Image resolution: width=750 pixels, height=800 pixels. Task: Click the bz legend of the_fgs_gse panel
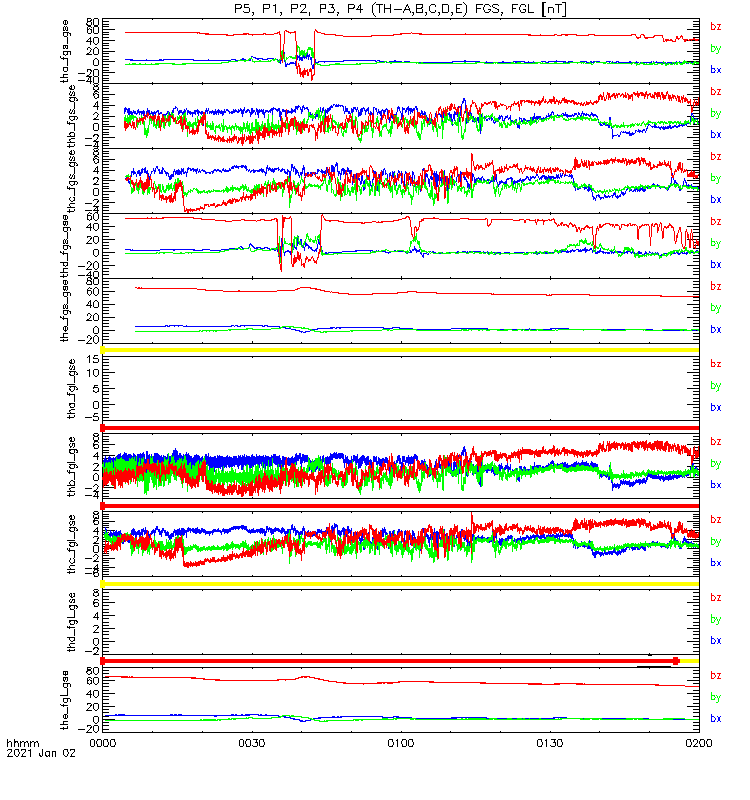click(x=716, y=286)
